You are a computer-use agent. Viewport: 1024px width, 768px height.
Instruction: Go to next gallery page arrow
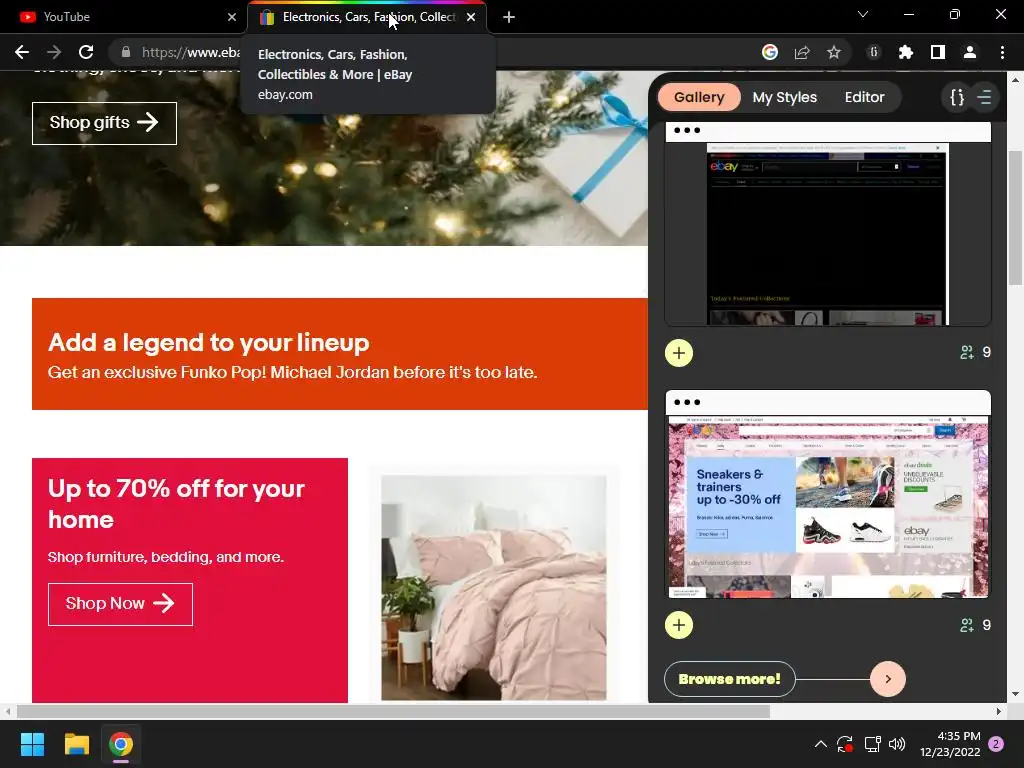point(888,679)
